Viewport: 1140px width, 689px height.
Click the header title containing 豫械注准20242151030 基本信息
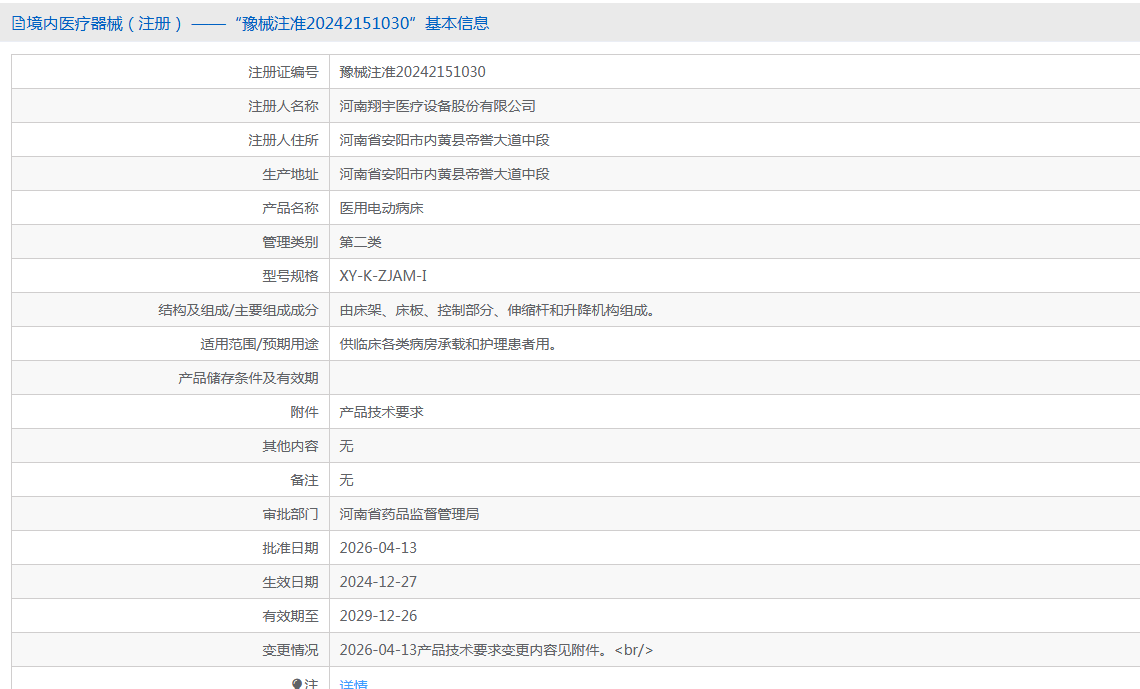pos(257,23)
